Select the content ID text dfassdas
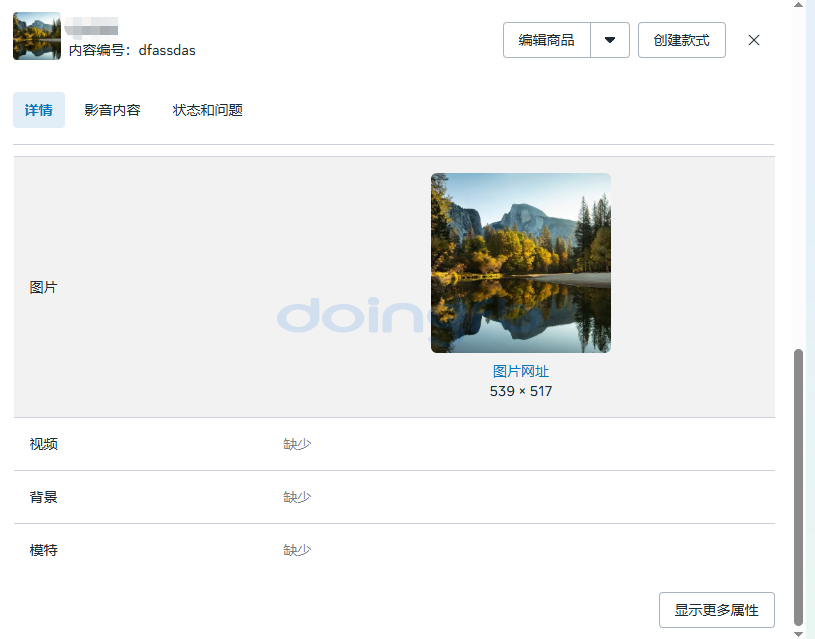This screenshot has width=815, height=639. point(167,50)
